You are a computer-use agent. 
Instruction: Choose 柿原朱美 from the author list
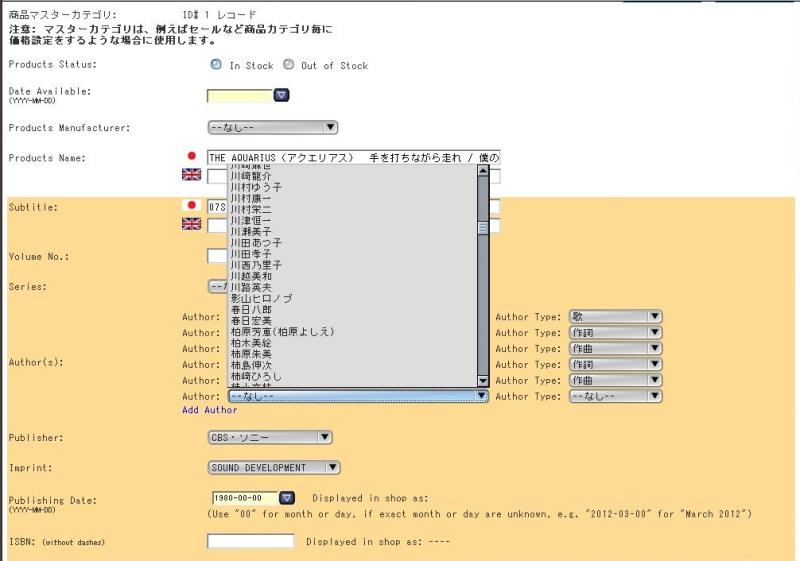[x=353, y=354]
